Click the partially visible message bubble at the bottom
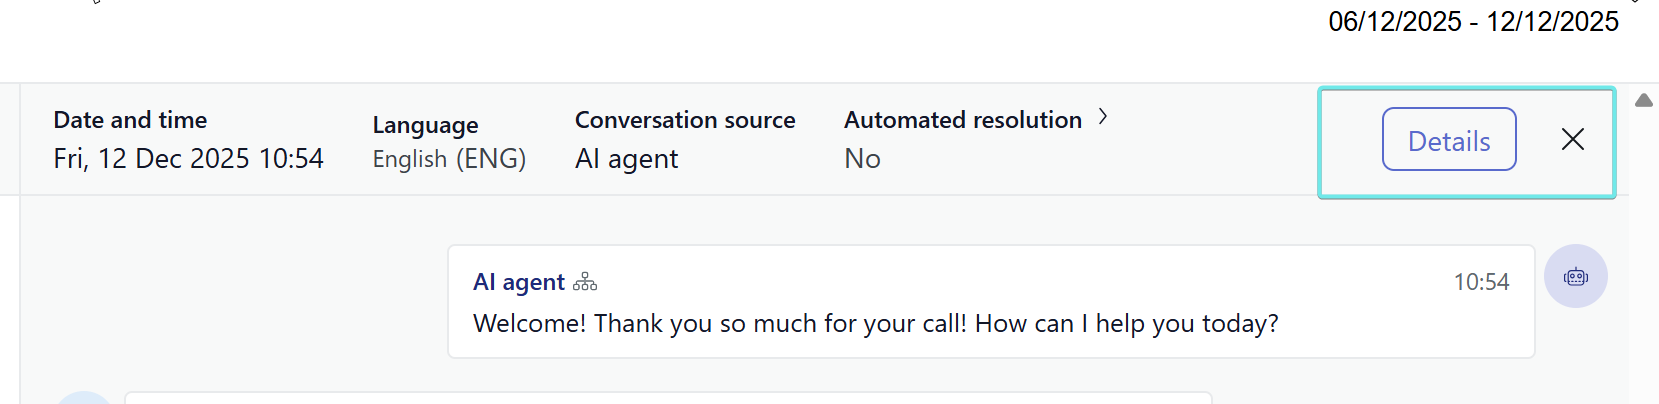This screenshot has width=1659, height=404. coord(668,398)
